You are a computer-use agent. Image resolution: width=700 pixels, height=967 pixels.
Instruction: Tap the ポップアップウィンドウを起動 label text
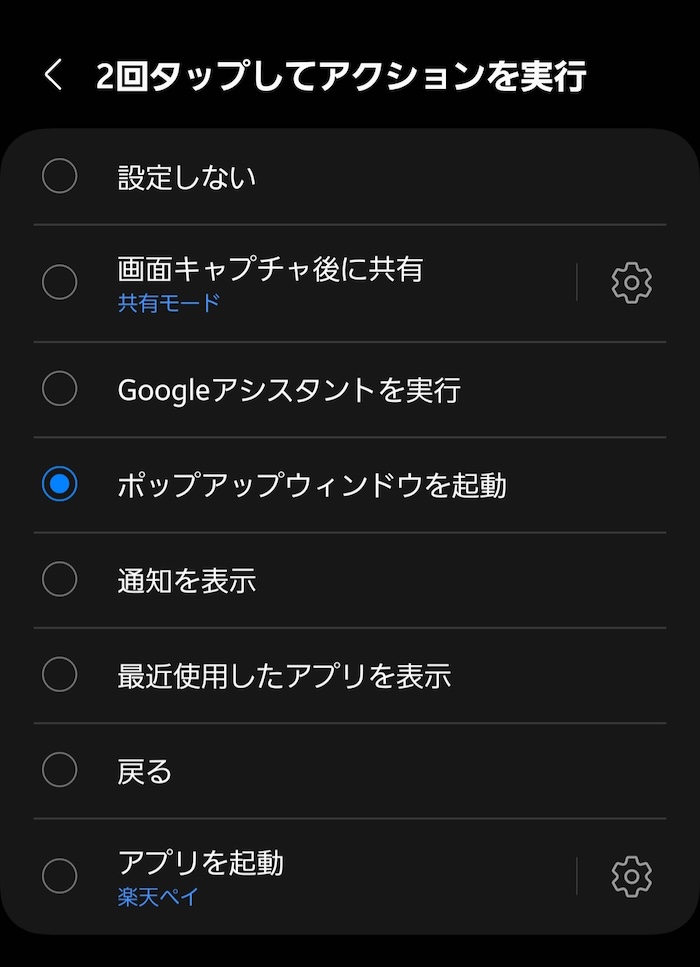[312, 485]
